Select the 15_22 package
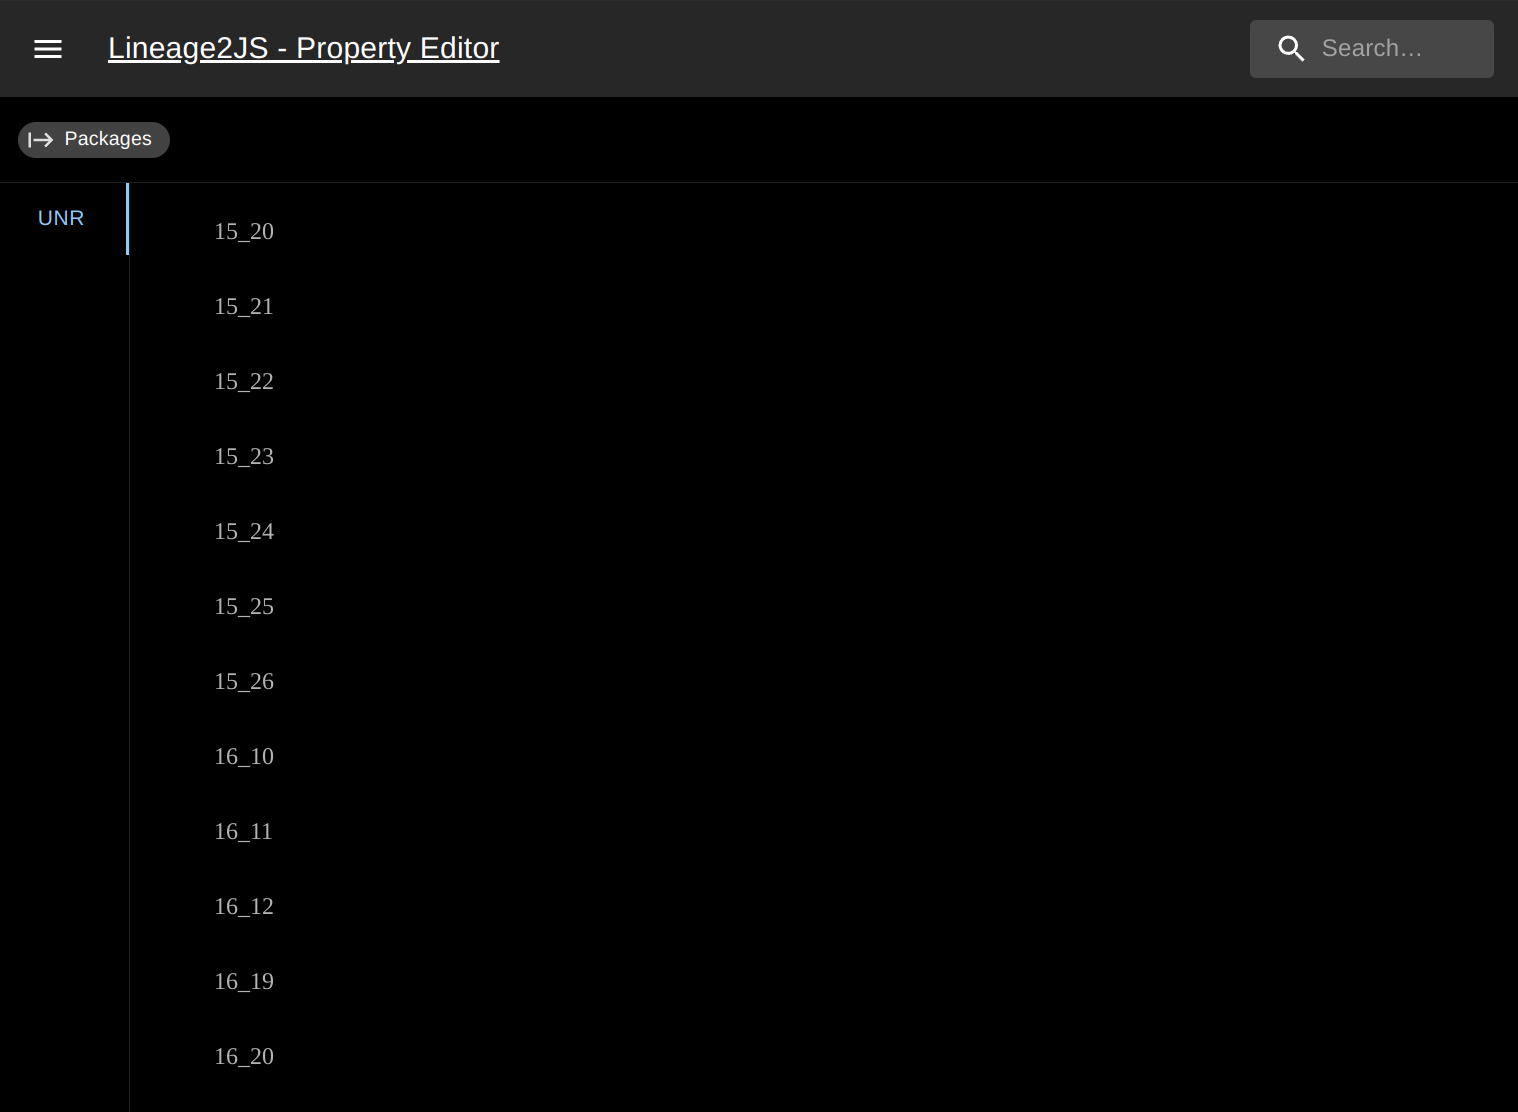 [244, 382]
